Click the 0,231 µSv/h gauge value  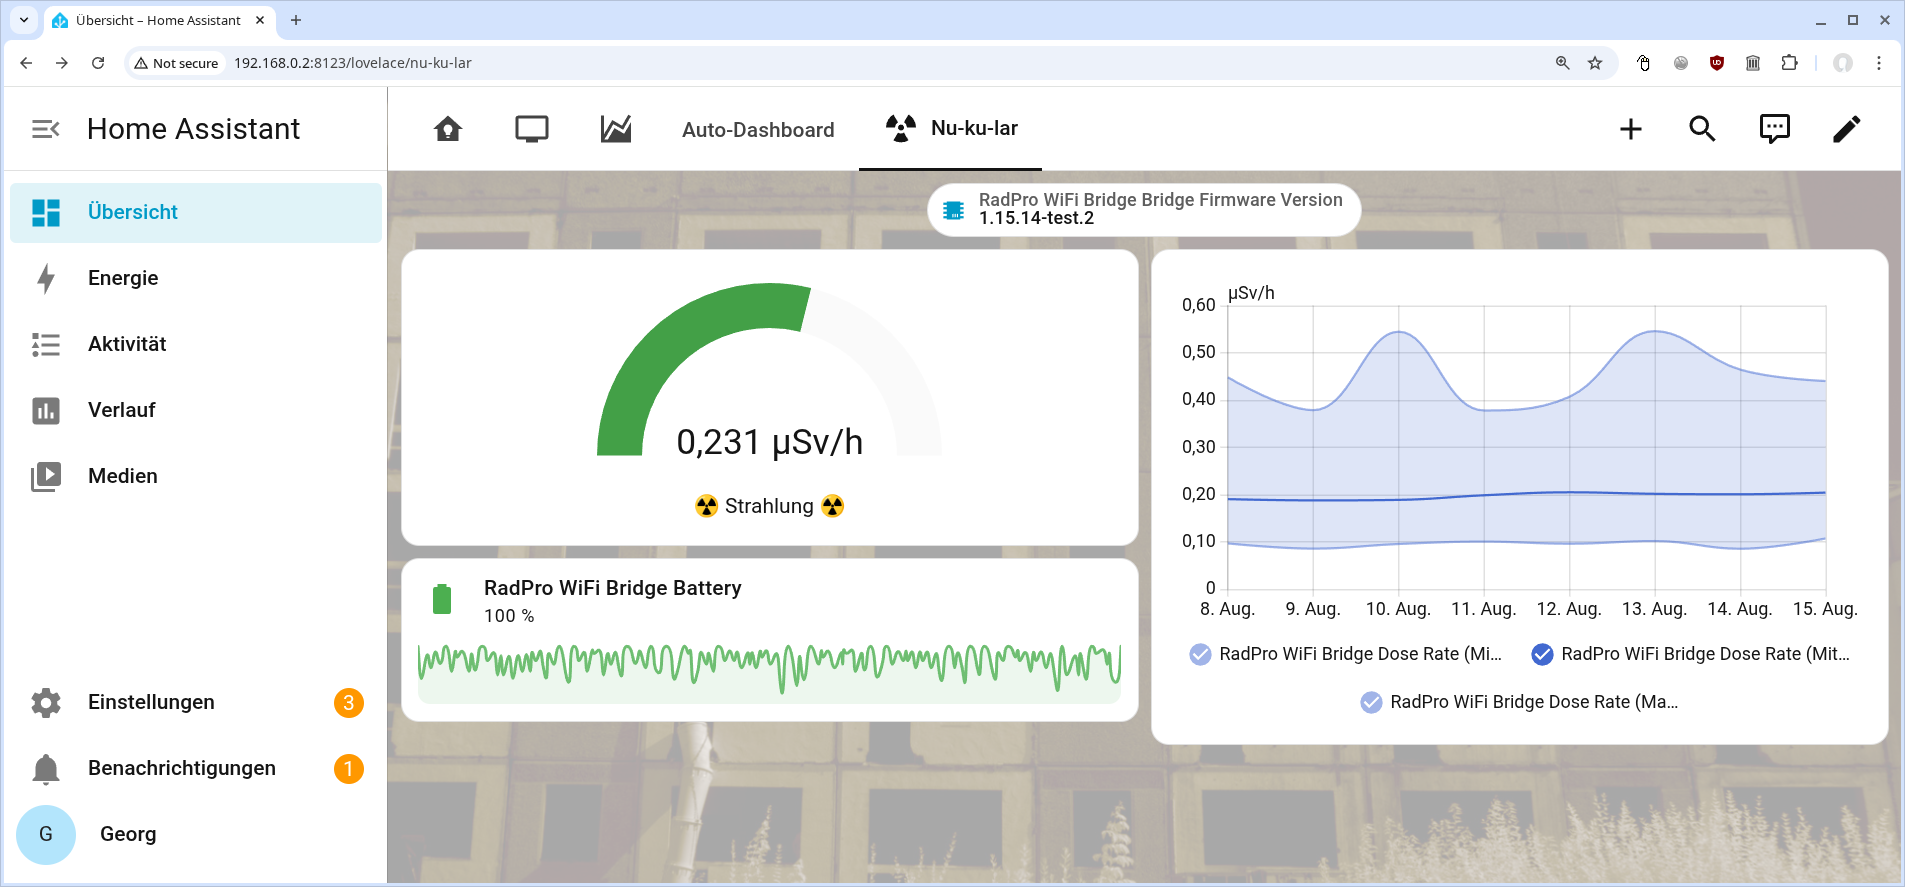(770, 442)
